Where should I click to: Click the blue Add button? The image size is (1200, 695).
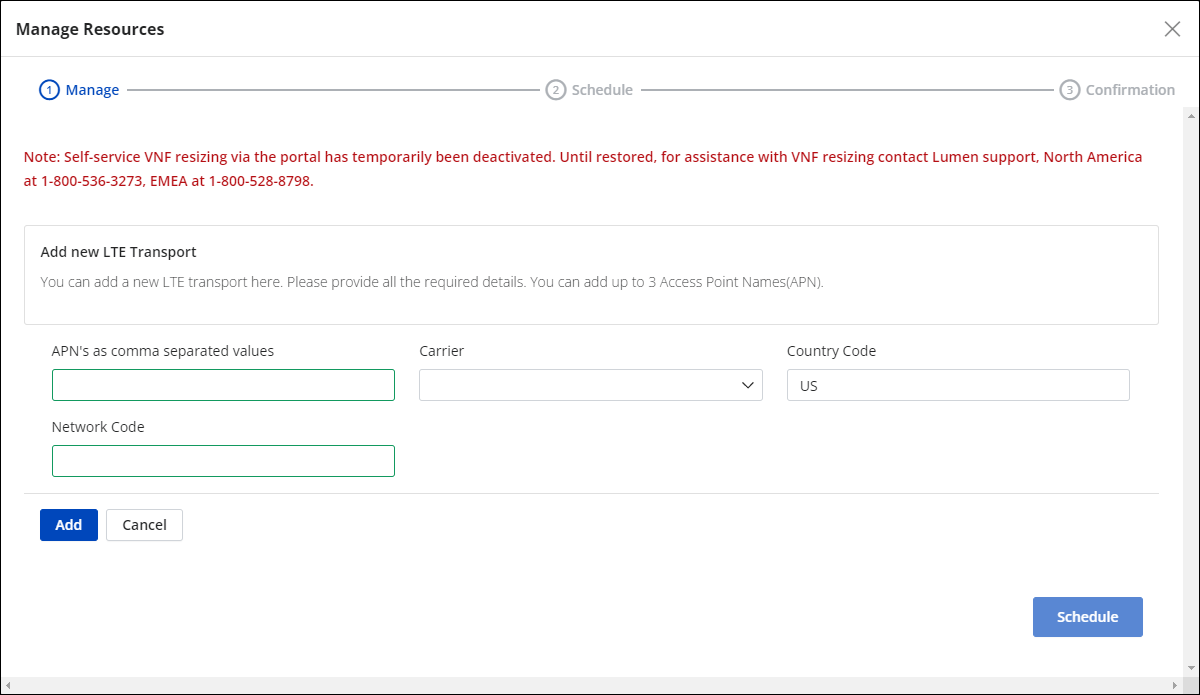pos(69,525)
